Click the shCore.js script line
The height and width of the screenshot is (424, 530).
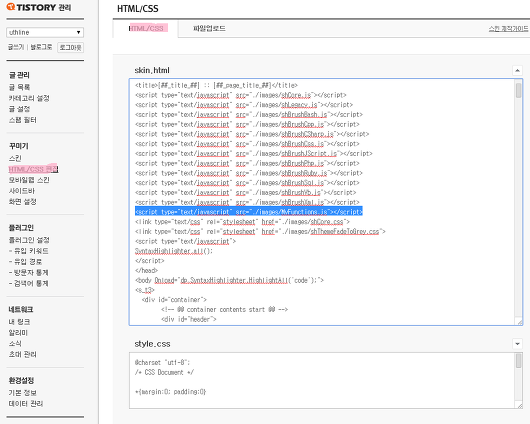pyautogui.click(x=241, y=95)
